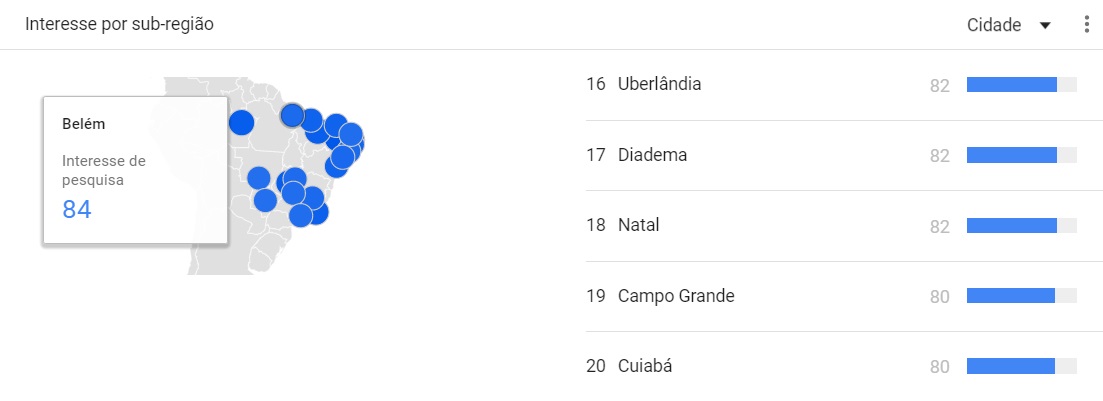Open the Cuiabá list entry
This screenshot has width=1103, height=401.
[645, 366]
